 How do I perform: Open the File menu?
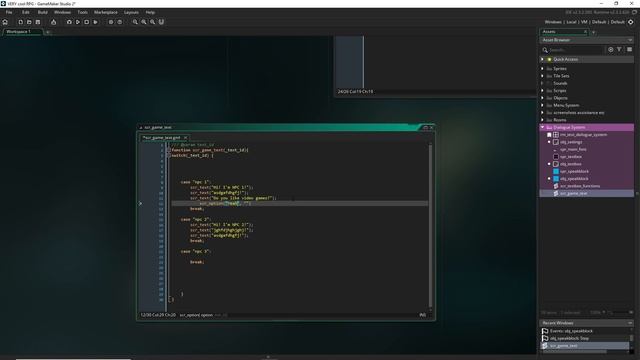coord(9,12)
